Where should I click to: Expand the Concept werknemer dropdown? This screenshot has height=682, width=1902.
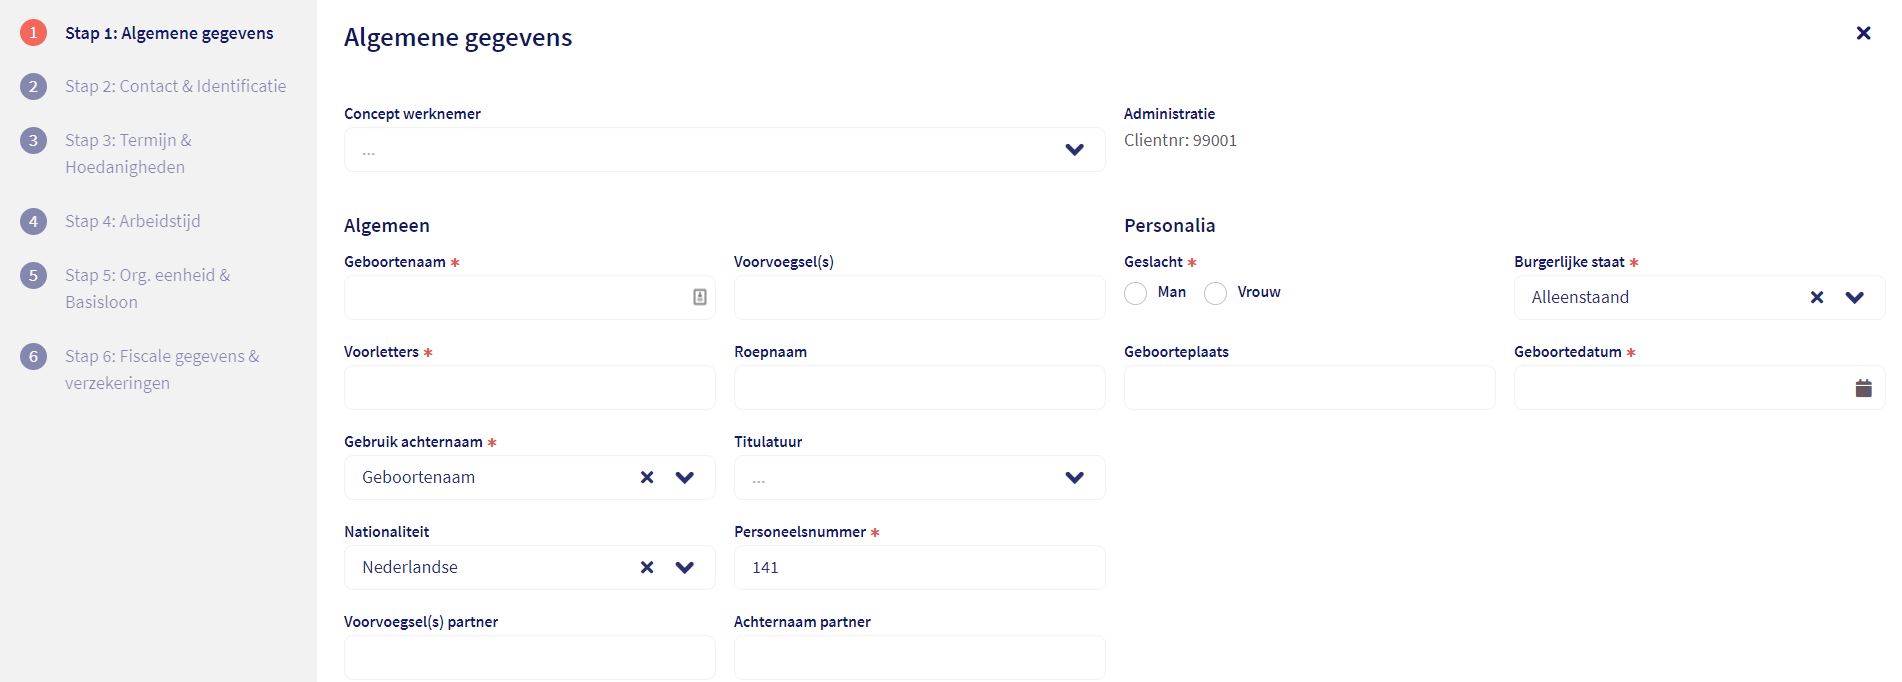(x=1074, y=150)
